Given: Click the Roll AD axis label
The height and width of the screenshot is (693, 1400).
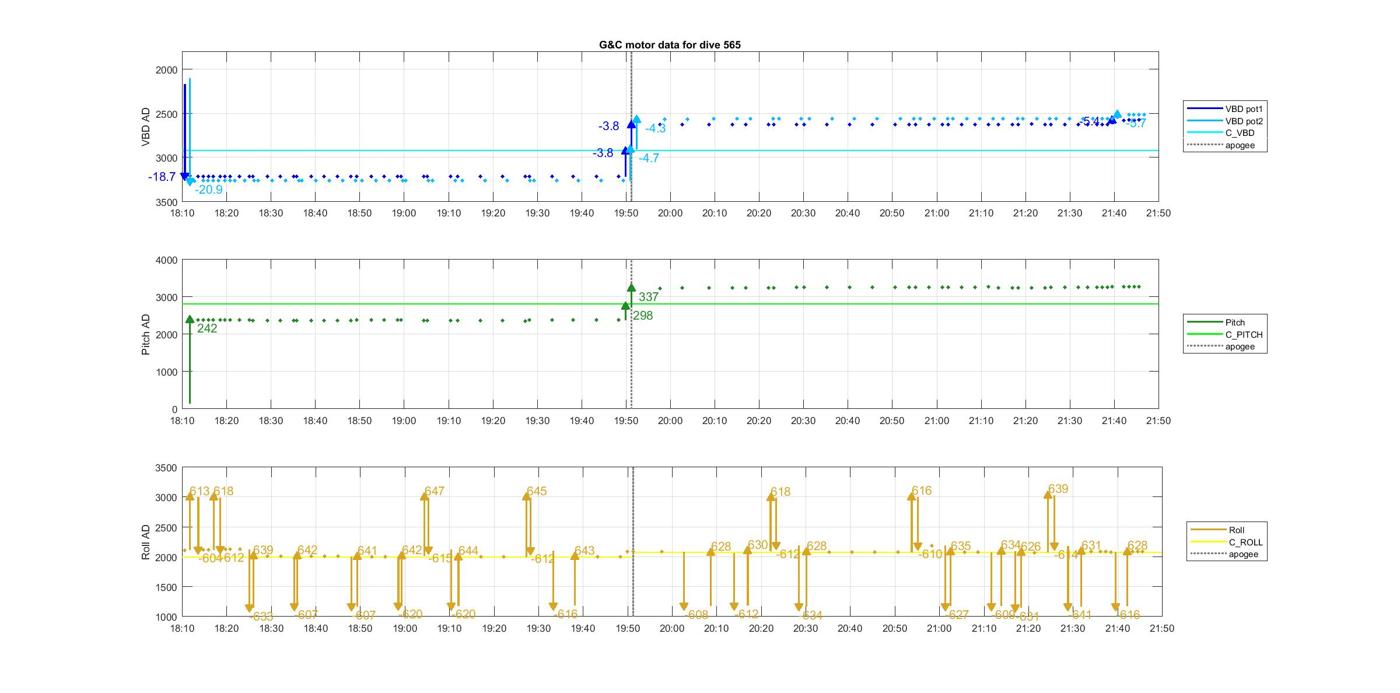Looking at the screenshot, I should pyautogui.click(x=146, y=542).
